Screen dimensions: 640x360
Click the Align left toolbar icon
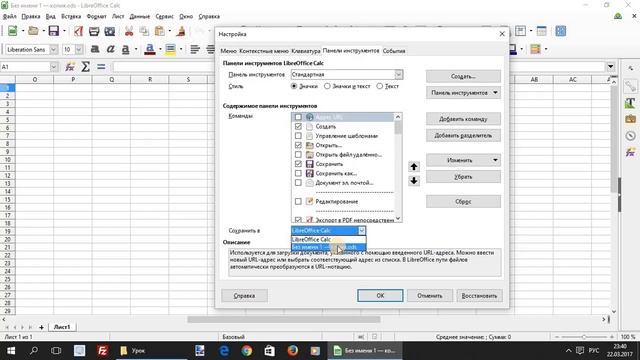(195, 49)
